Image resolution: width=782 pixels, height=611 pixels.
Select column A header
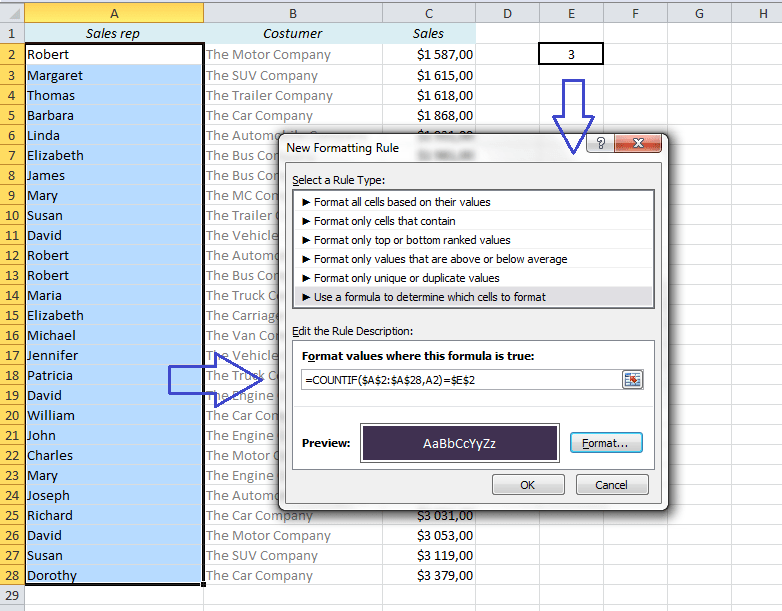coord(114,13)
